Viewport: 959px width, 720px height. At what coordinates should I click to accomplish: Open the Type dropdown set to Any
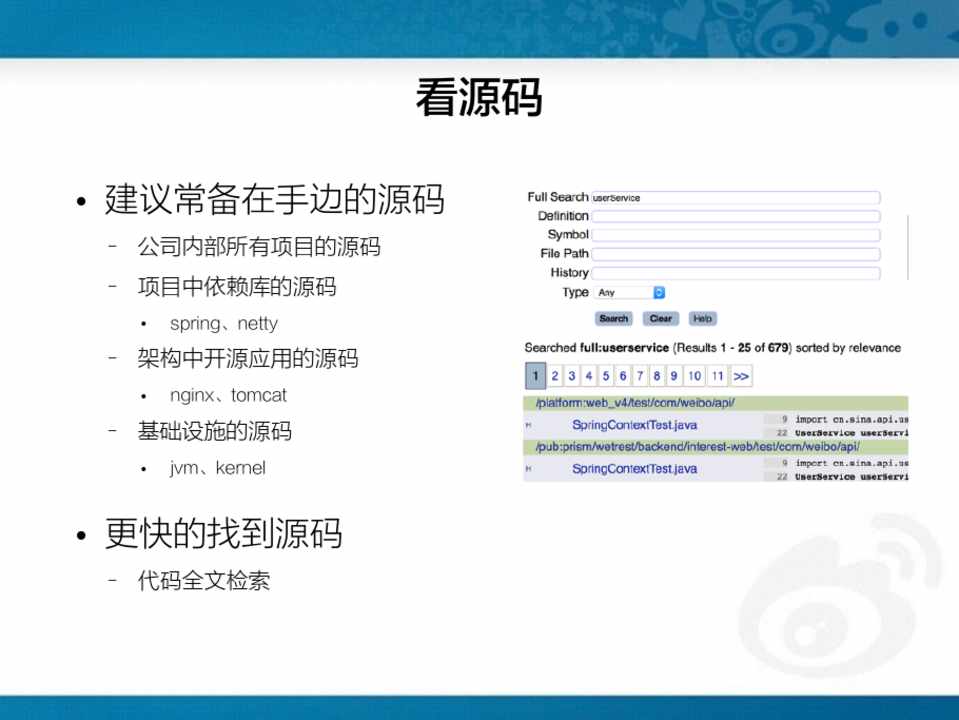630,293
